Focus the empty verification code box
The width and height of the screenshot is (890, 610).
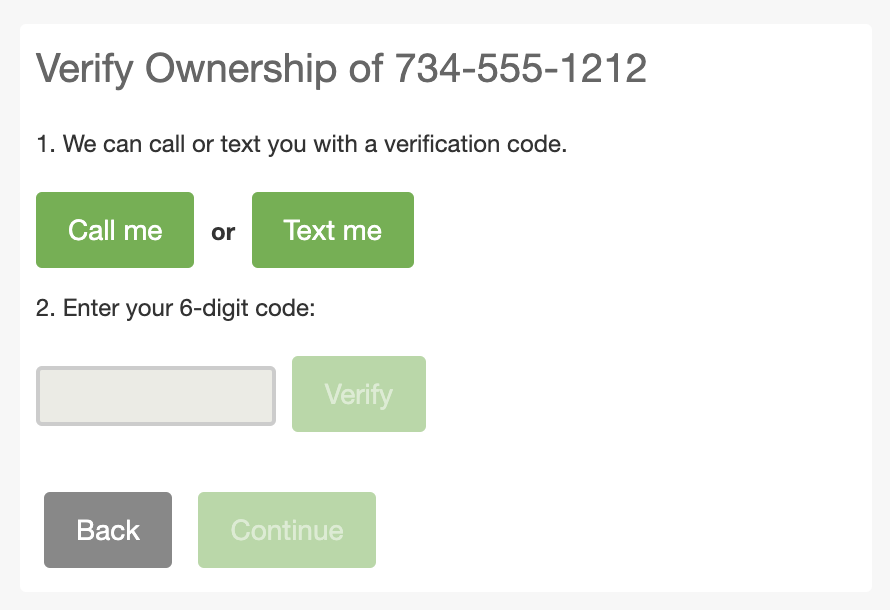(x=155, y=395)
